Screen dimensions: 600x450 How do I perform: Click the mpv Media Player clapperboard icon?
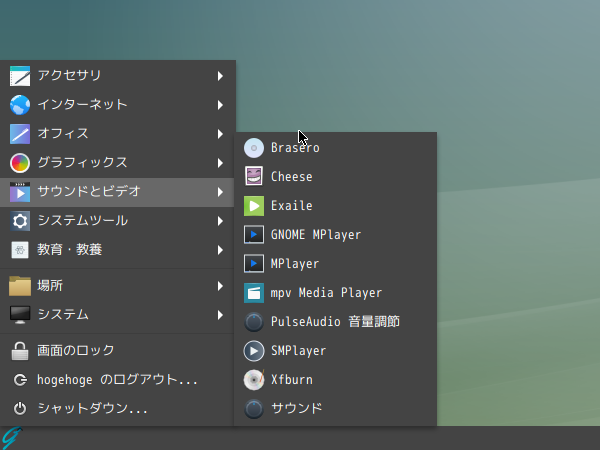click(254, 293)
